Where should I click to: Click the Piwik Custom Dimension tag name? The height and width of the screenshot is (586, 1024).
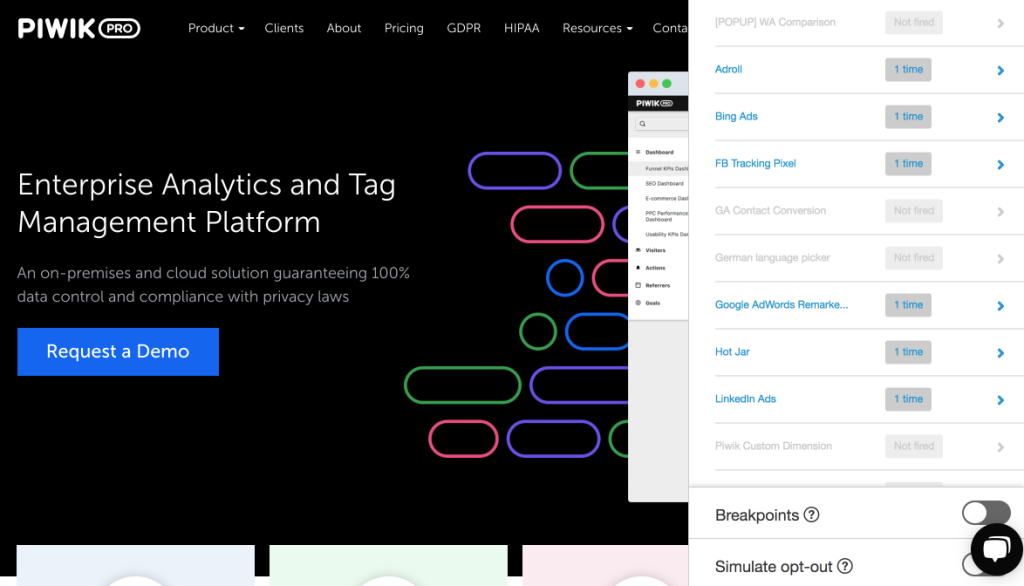pyautogui.click(x=773, y=446)
